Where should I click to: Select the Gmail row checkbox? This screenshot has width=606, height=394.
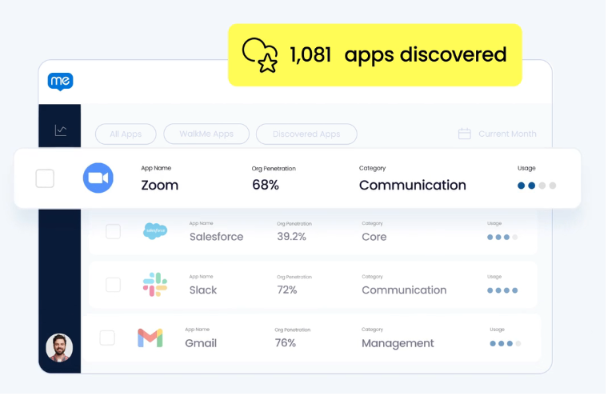pos(107,338)
